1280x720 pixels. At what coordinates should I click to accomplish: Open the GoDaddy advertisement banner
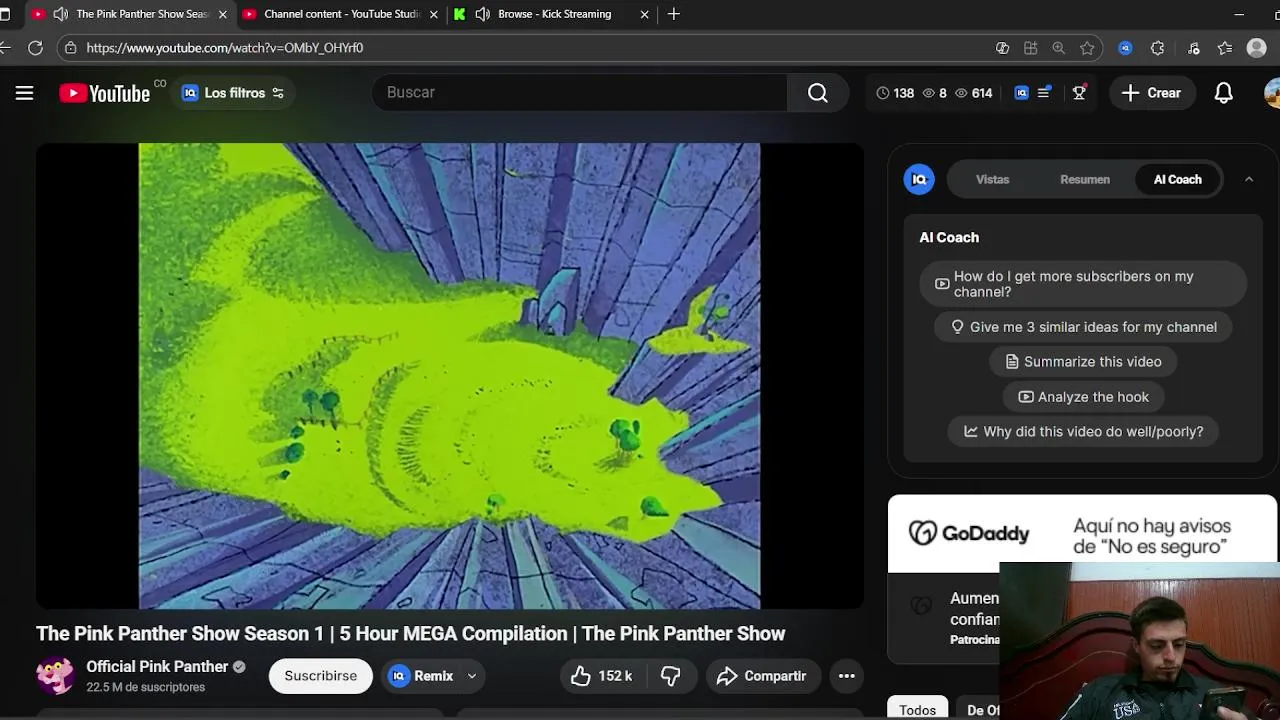point(1082,534)
